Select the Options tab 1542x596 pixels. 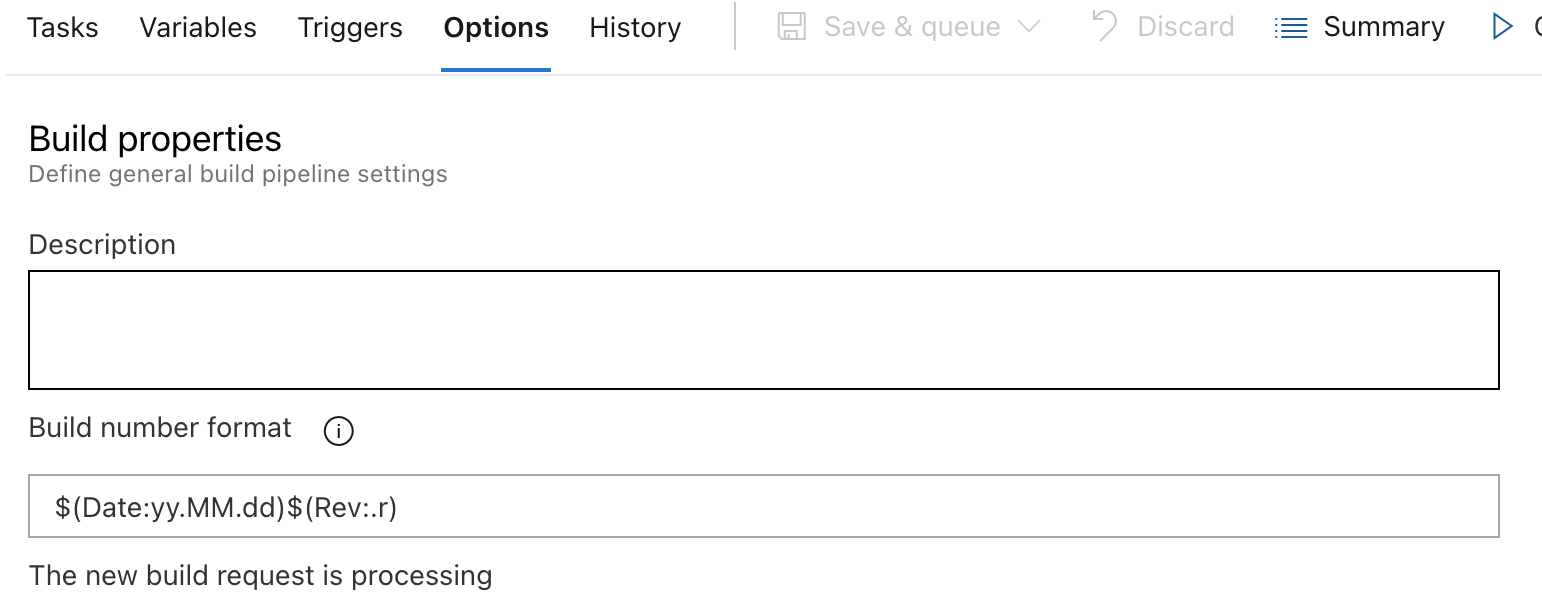coord(496,28)
